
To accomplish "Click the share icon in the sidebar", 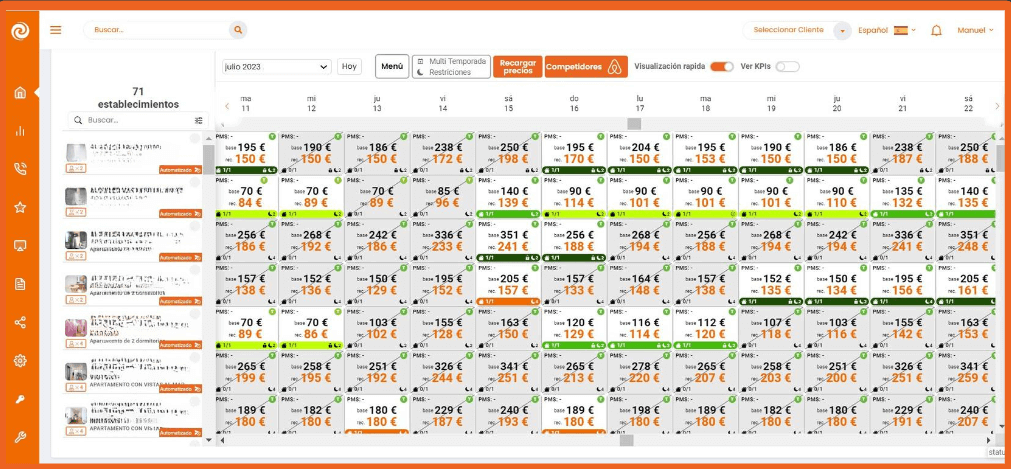I will pyautogui.click(x=20, y=322).
